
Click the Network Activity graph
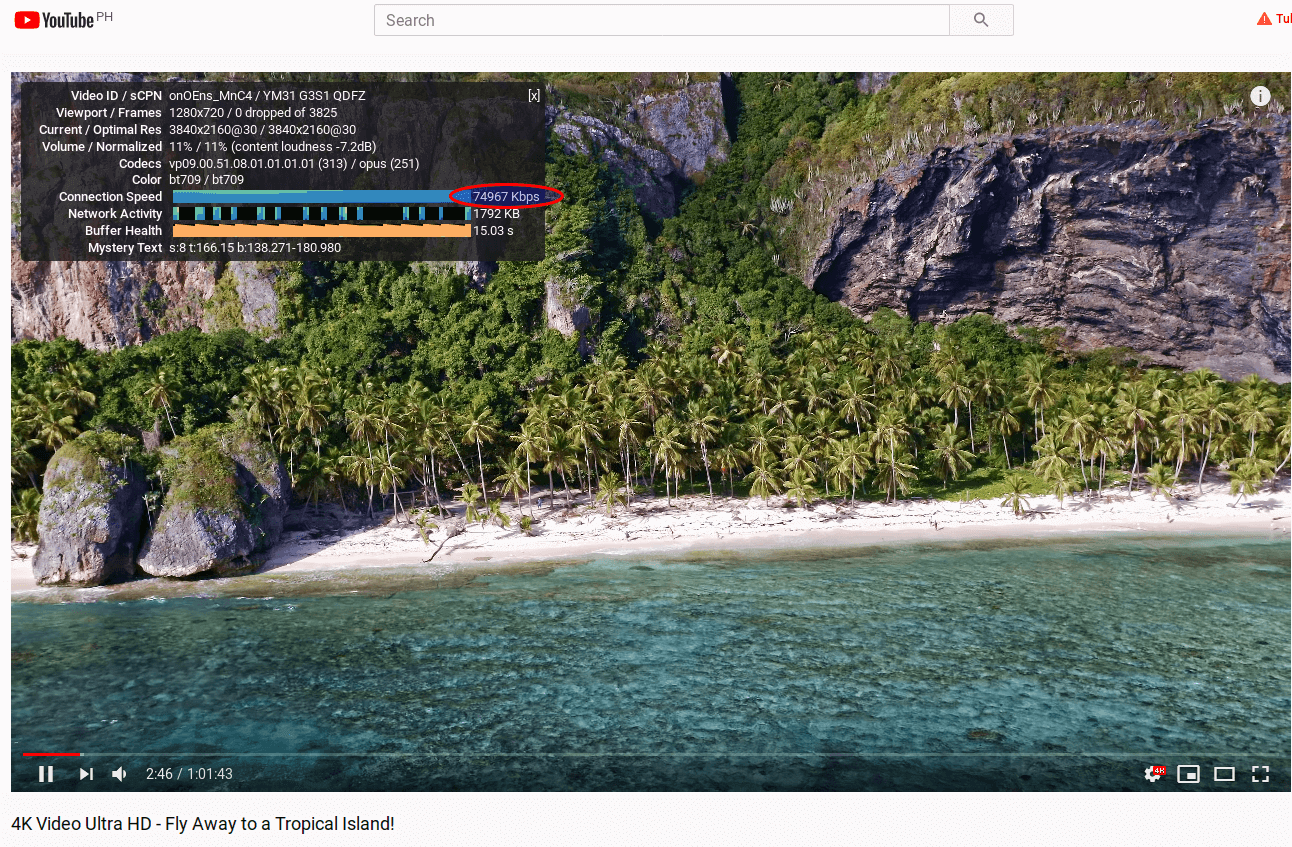(x=321, y=214)
